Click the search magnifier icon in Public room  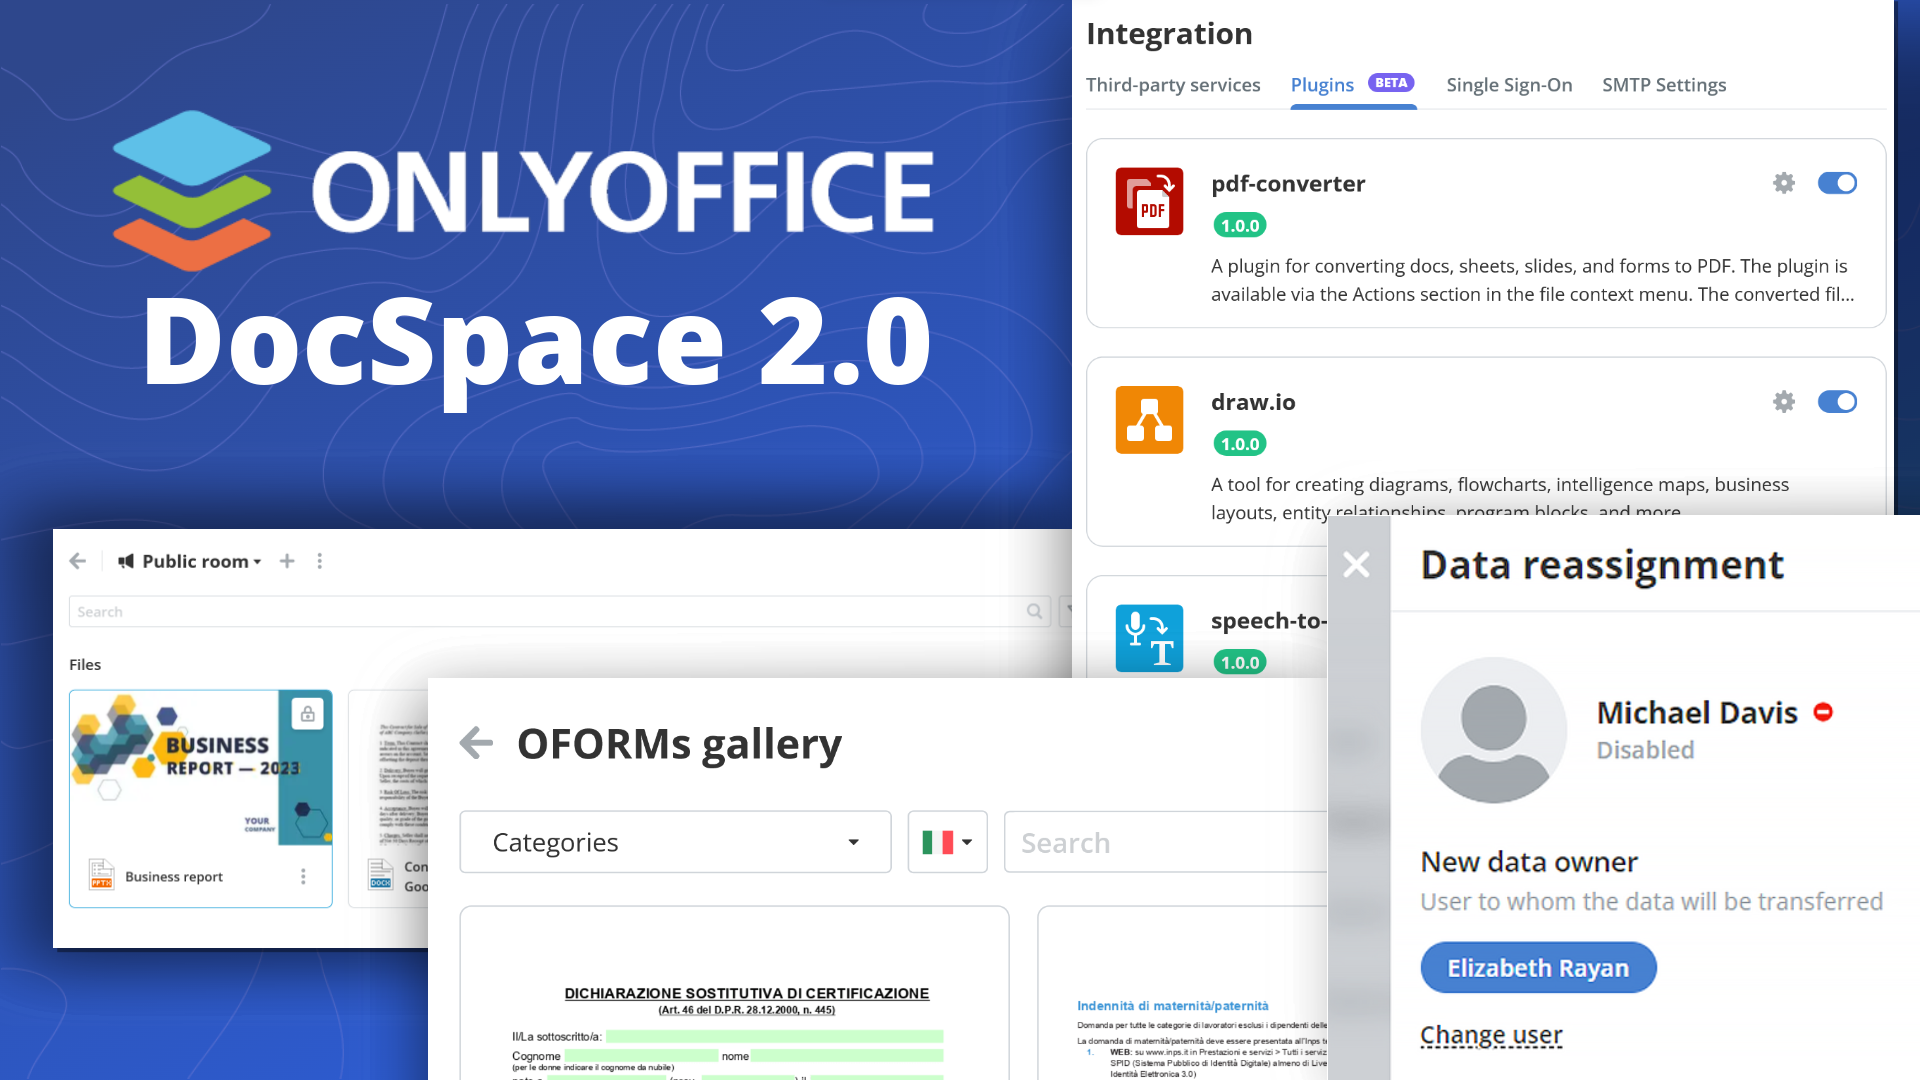pos(1034,611)
